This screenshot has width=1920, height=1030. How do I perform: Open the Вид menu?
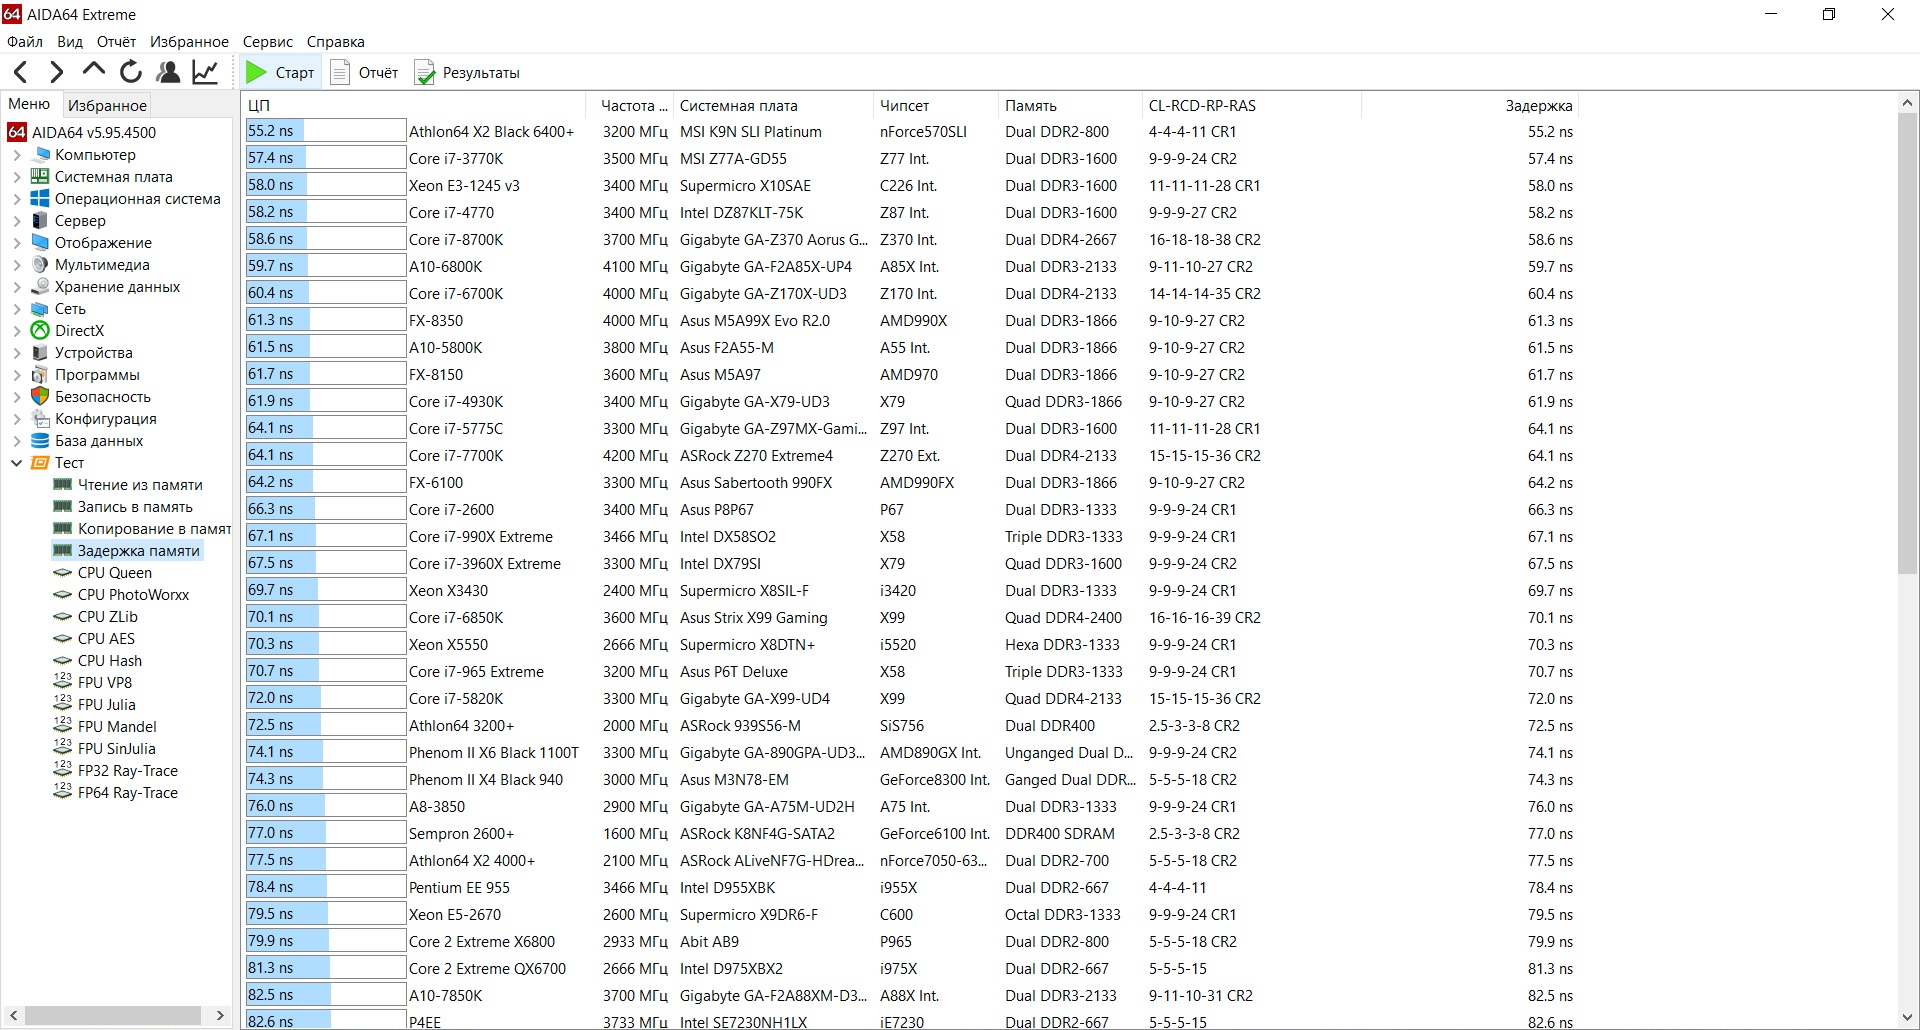[x=70, y=42]
